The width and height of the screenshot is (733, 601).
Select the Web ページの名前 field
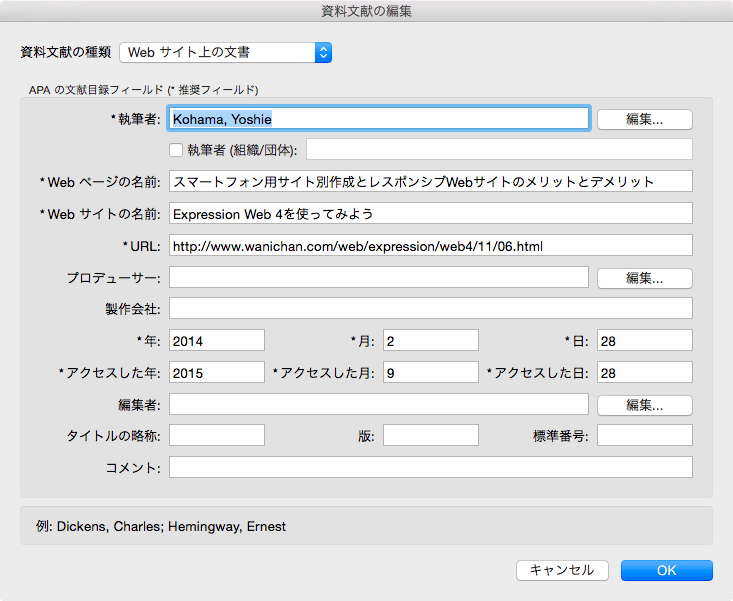click(x=431, y=182)
